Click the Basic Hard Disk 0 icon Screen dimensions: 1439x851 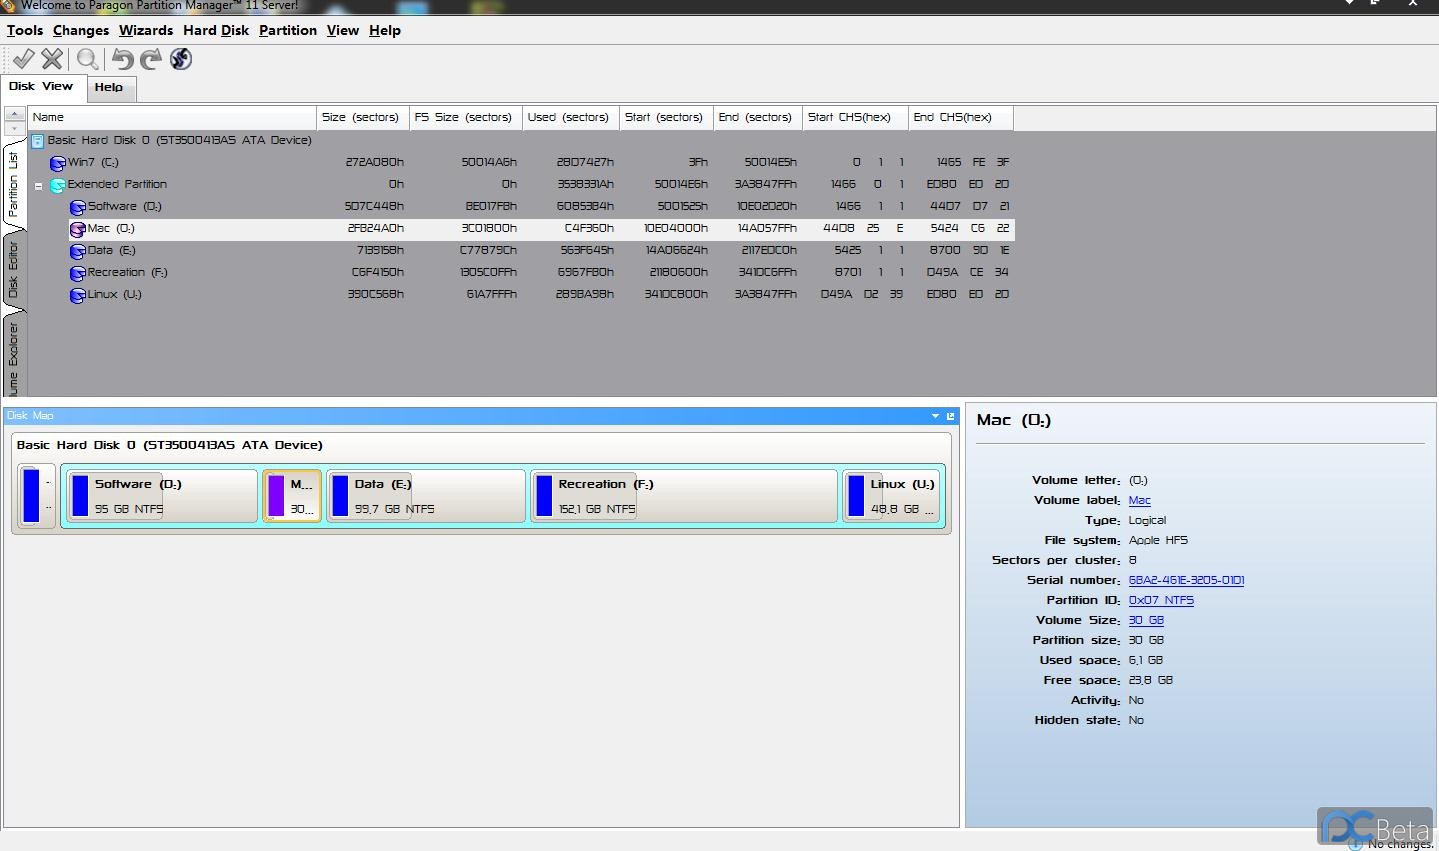(38, 141)
